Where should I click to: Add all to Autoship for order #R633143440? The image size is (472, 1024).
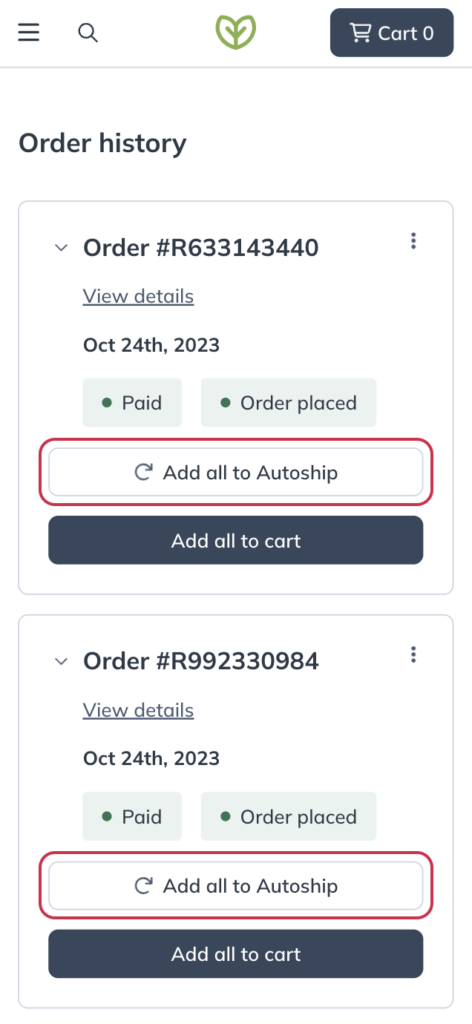coord(236,472)
